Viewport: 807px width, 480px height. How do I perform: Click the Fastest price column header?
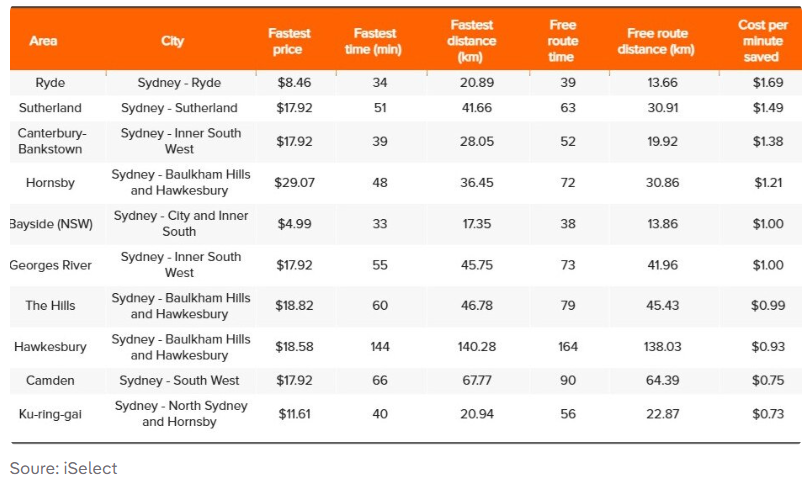click(290, 41)
